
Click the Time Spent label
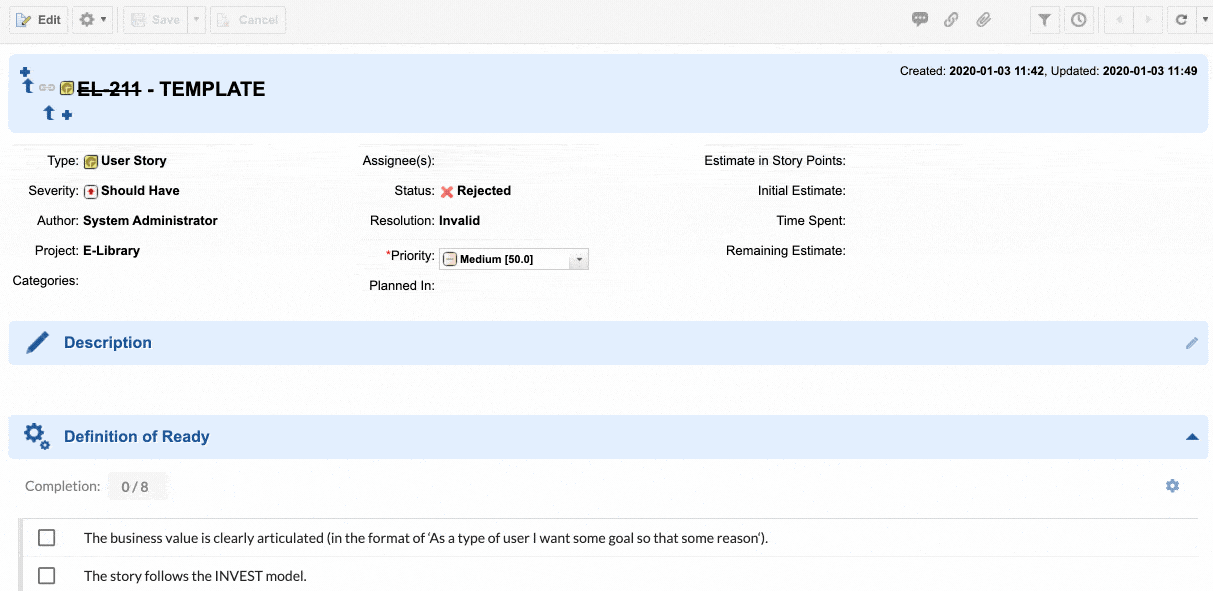coord(811,221)
